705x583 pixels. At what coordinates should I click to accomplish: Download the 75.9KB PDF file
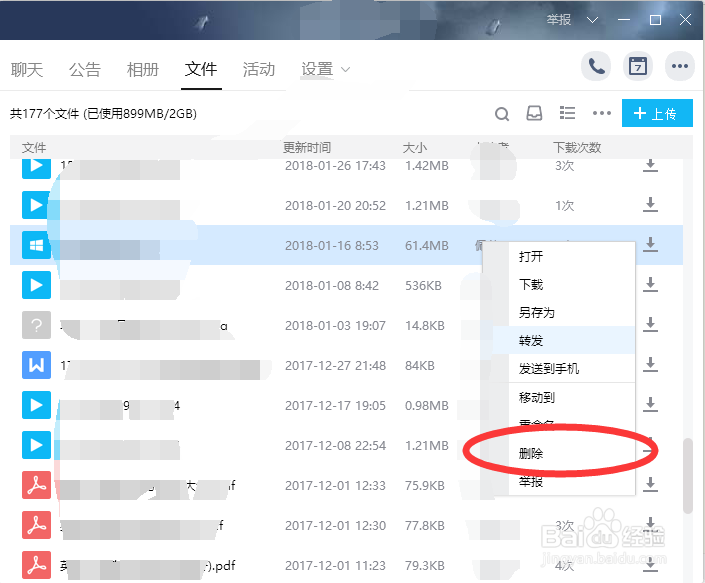(x=650, y=485)
